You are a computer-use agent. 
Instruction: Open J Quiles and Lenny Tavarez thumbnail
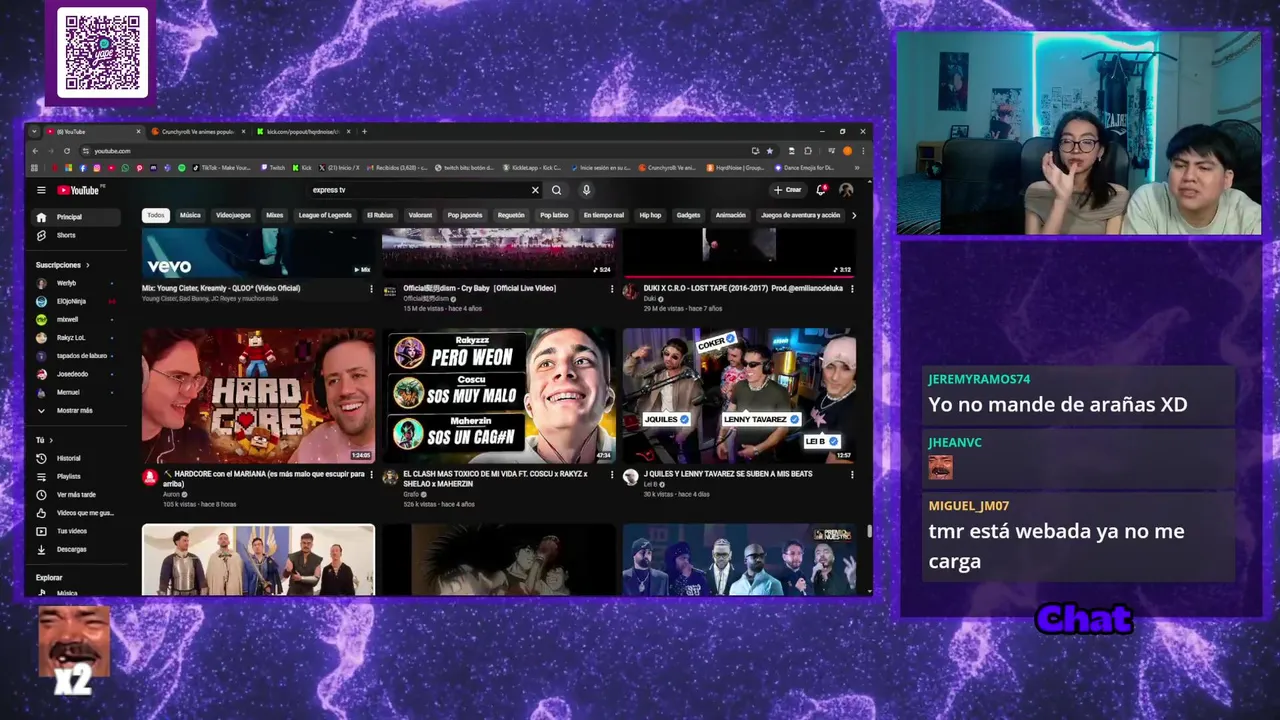739,396
